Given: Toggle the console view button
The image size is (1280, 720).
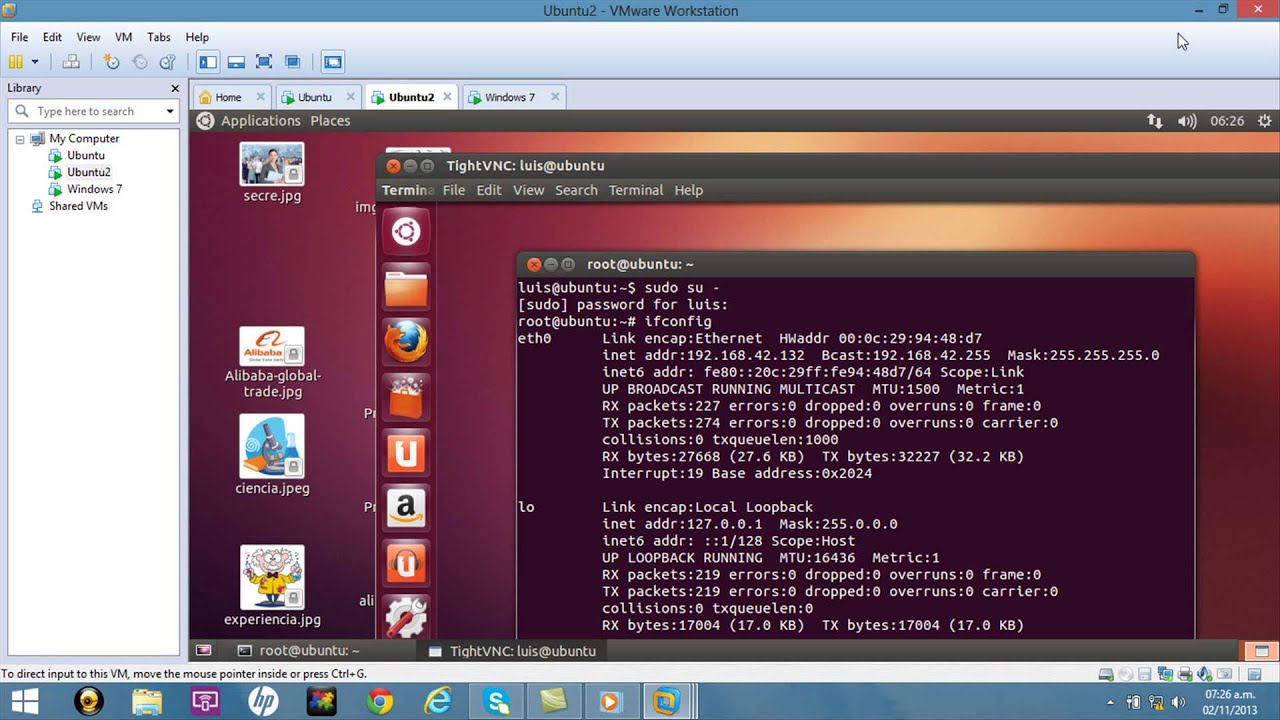Looking at the screenshot, I should (x=333, y=62).
